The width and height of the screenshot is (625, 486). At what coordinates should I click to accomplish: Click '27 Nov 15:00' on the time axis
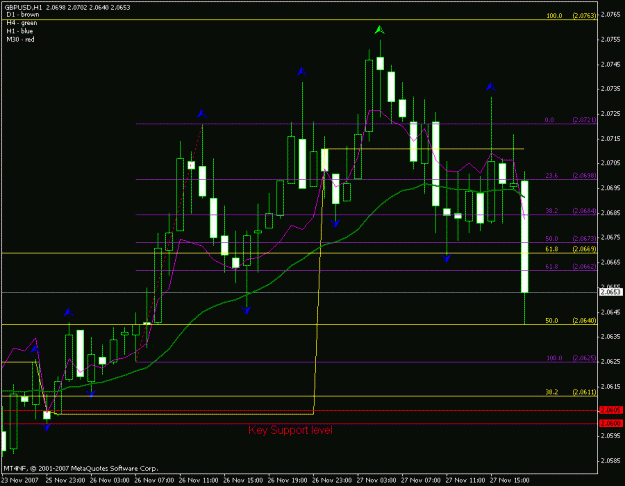(x=510, y=480)
